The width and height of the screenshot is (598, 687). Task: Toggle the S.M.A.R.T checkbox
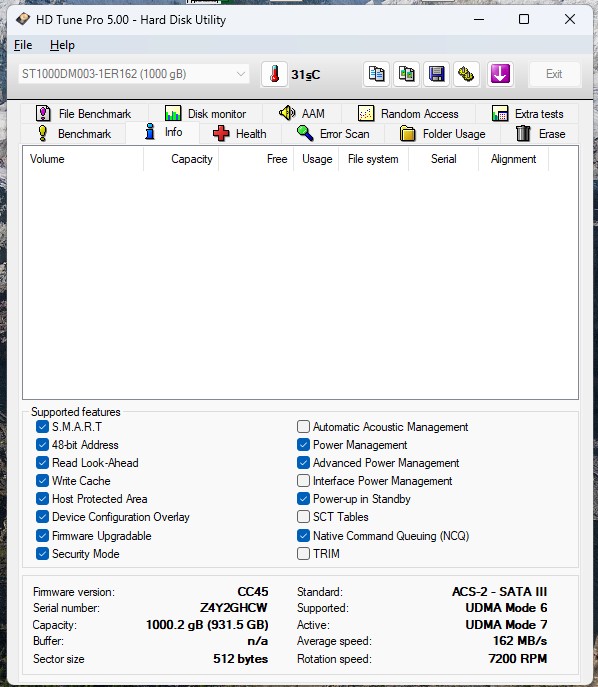pos(42,427)
